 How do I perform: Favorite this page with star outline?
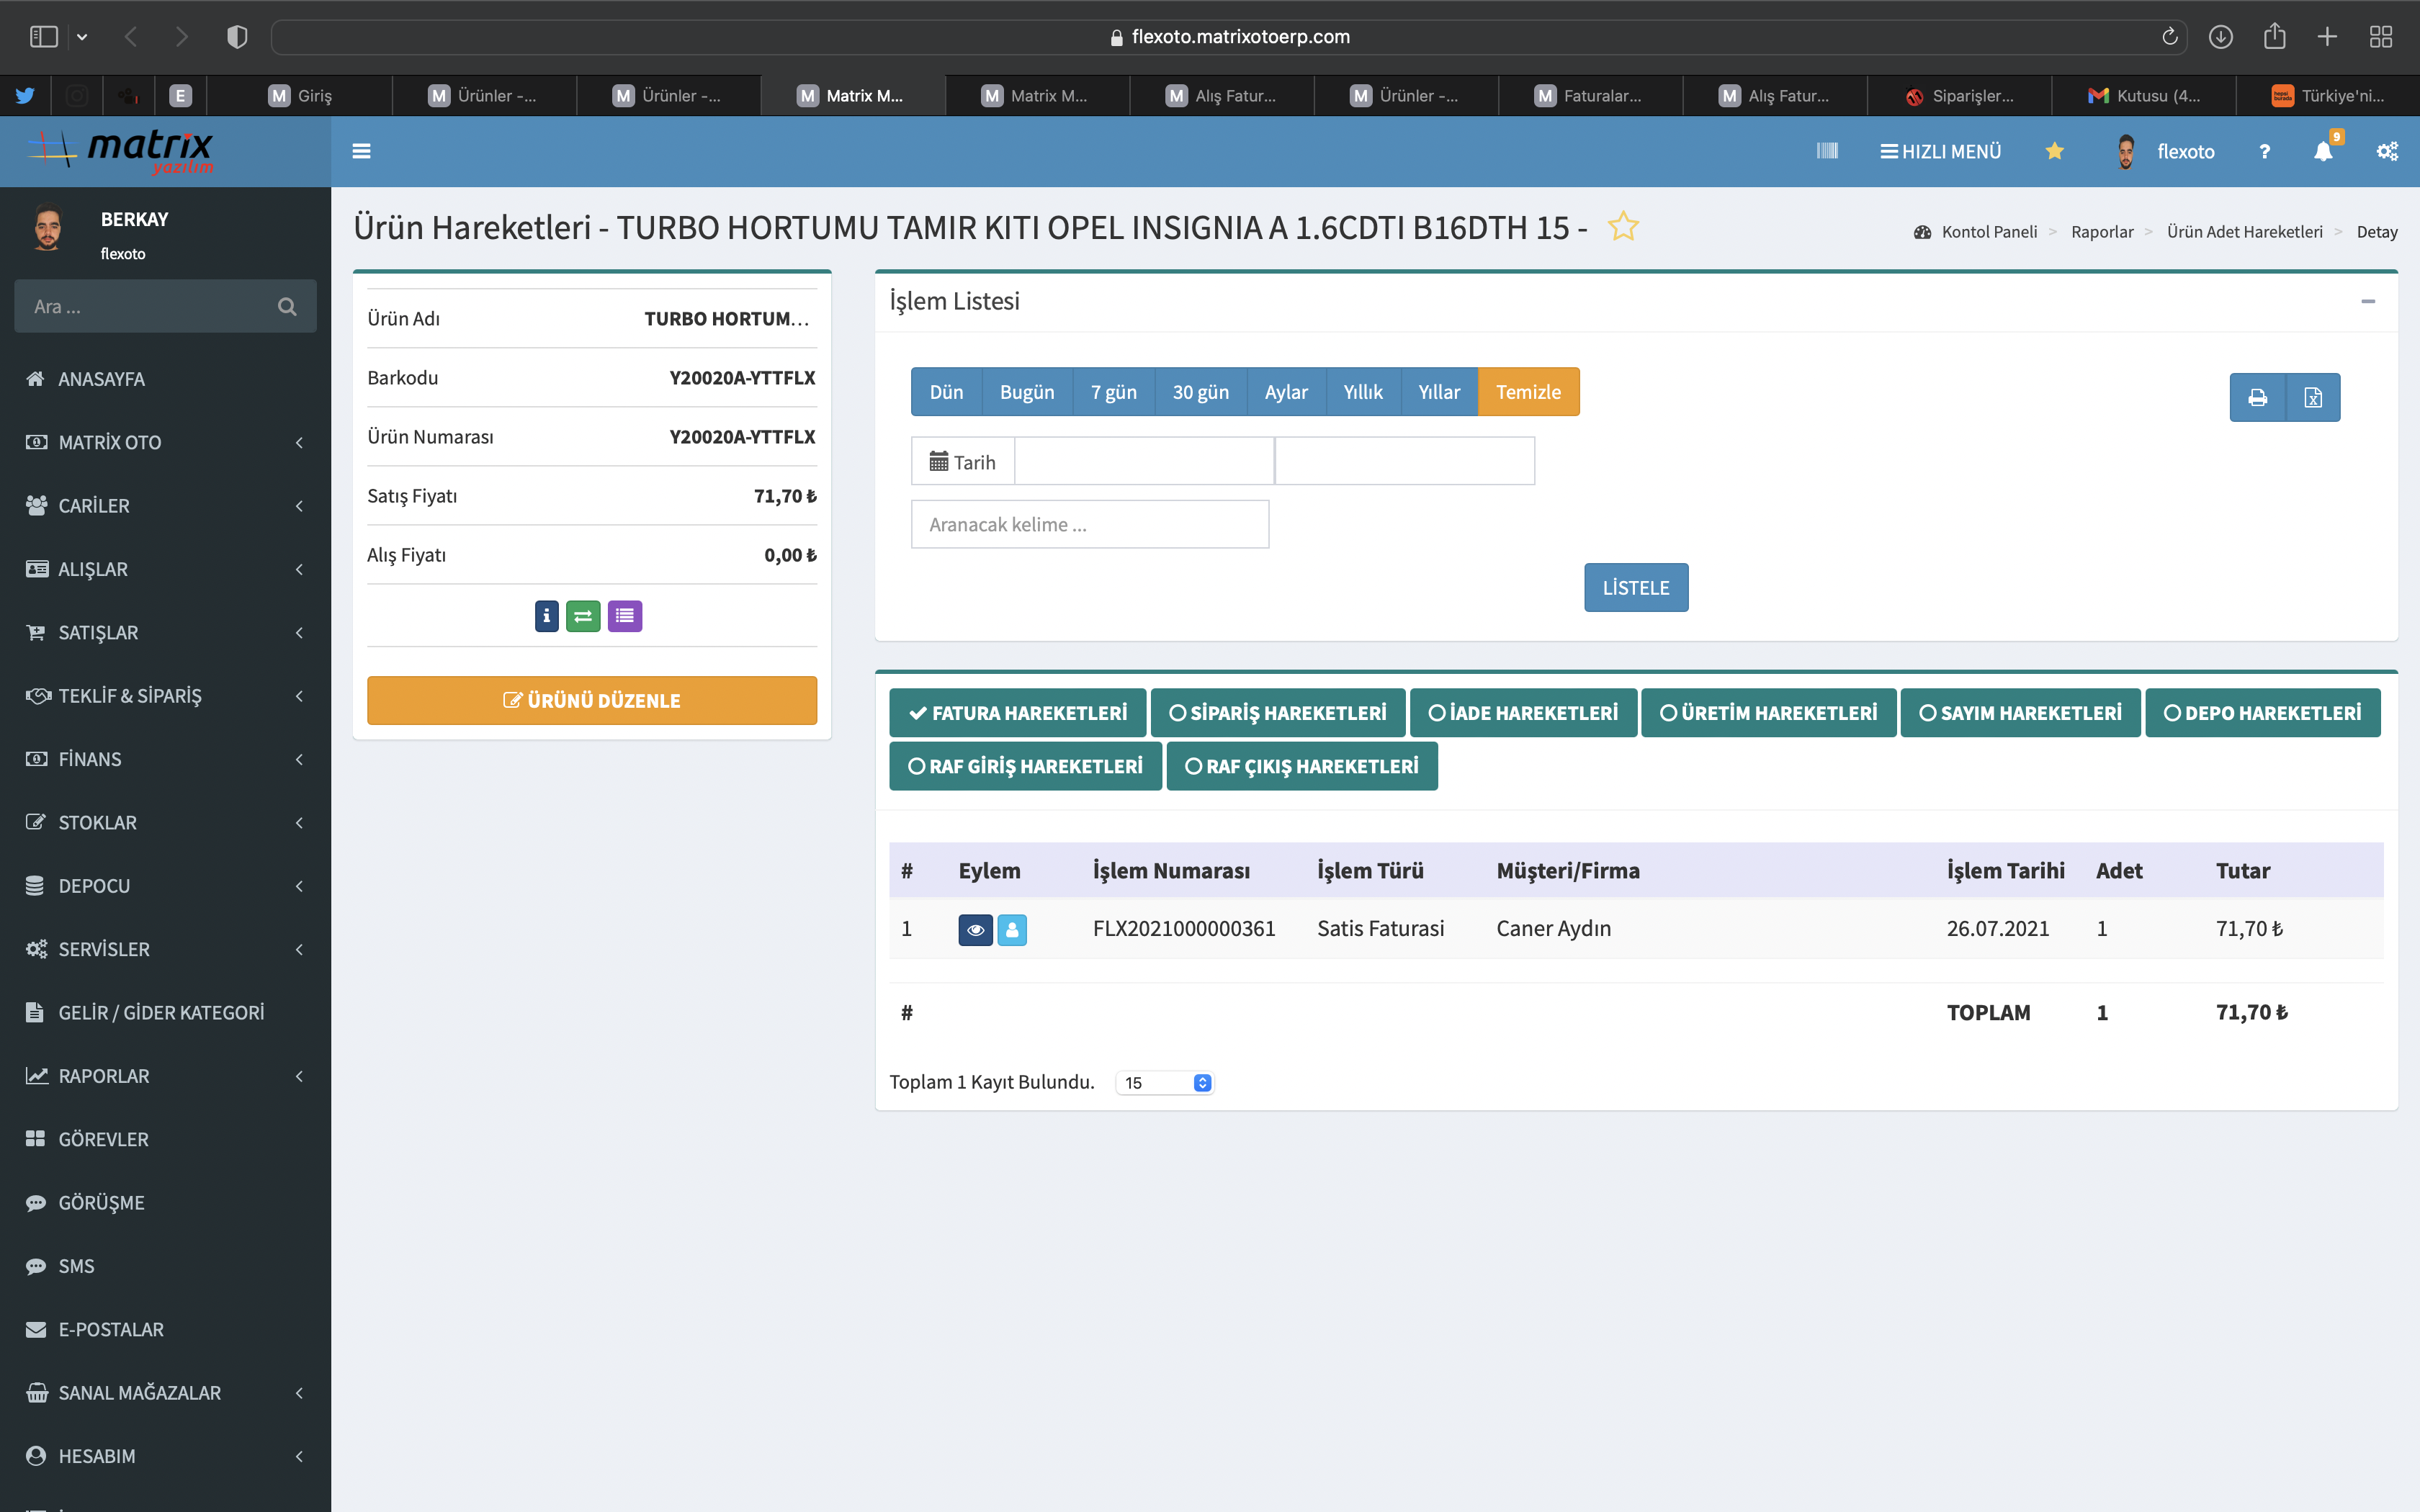point(1623,227)
